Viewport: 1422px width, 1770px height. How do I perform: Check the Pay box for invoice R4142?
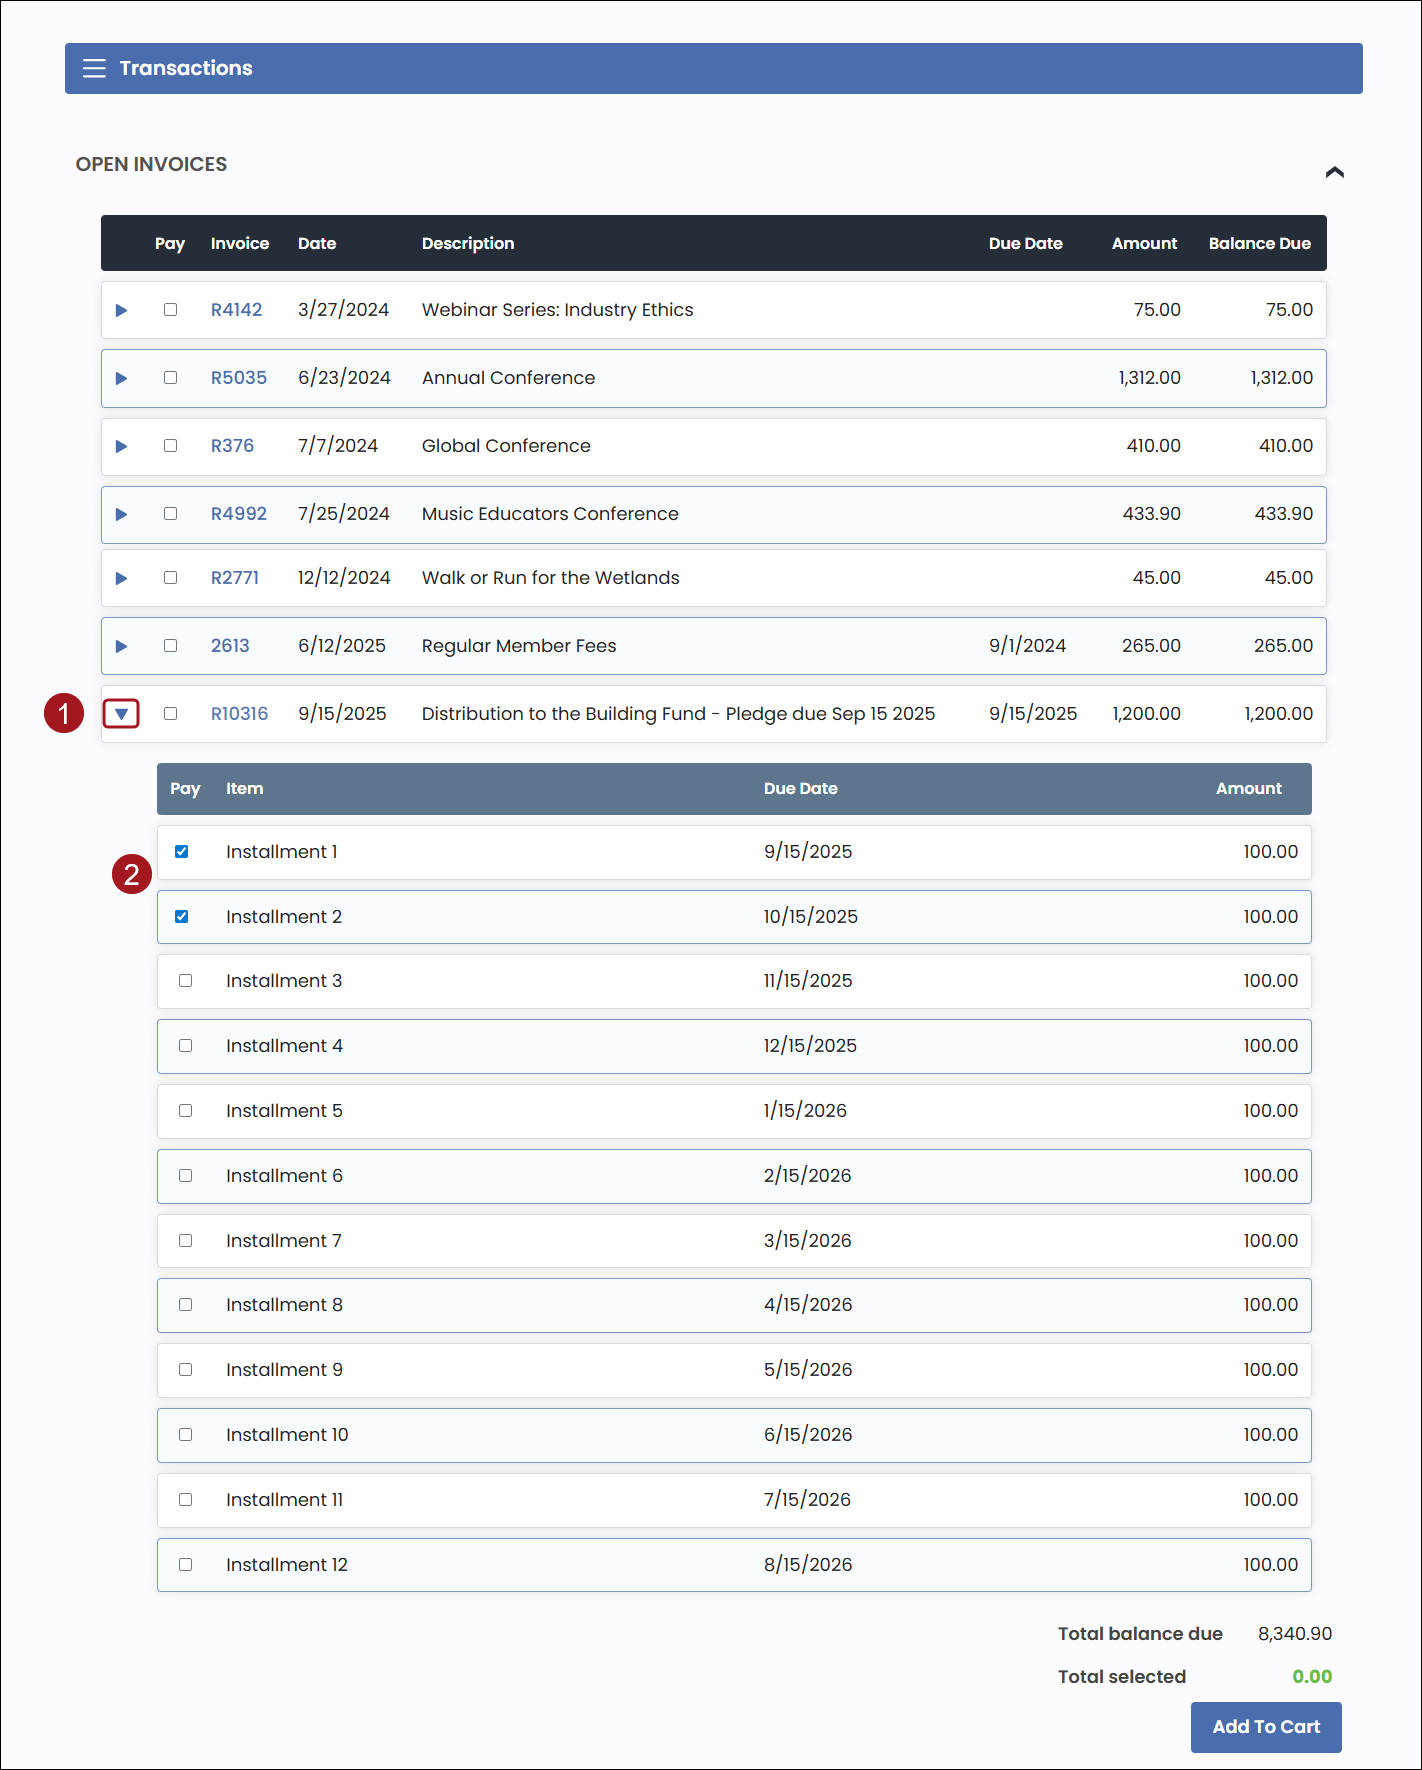tap(170, 310)
